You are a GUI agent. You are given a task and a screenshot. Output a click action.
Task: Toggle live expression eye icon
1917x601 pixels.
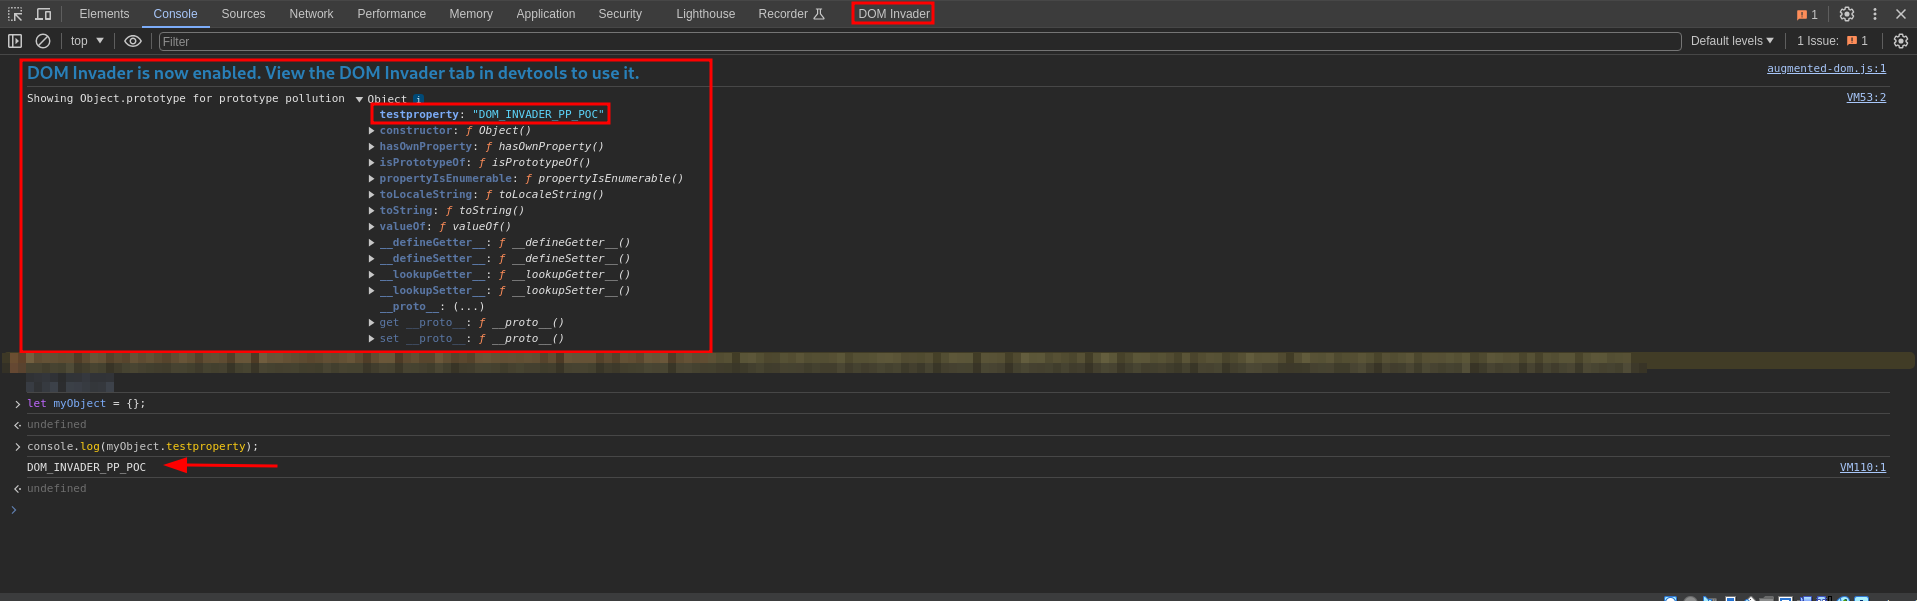point(133,41)
